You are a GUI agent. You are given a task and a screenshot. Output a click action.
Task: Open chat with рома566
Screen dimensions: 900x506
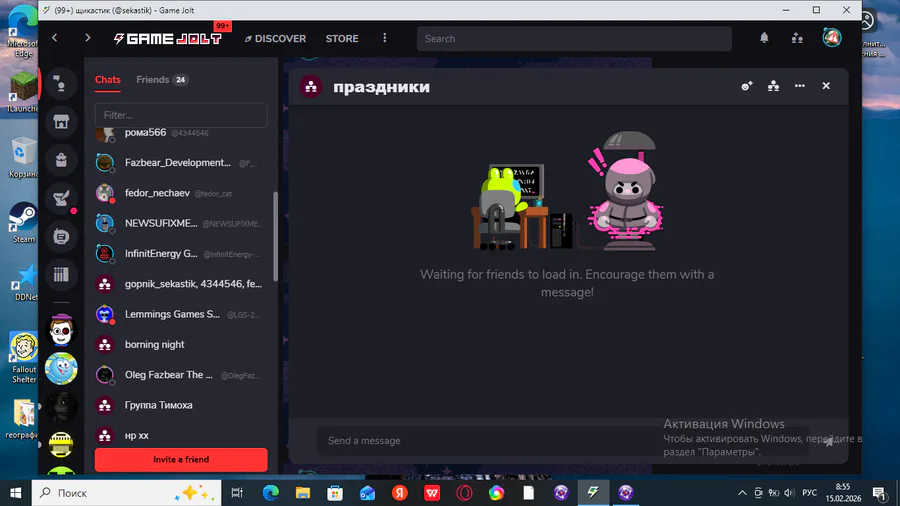[x=181, y=133]
